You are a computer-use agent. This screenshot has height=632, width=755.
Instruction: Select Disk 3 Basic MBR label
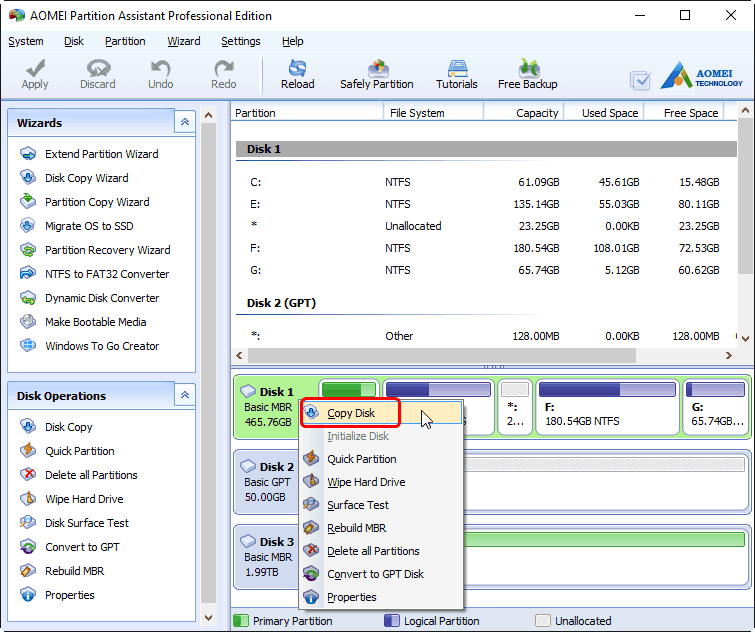click(267, 557)
